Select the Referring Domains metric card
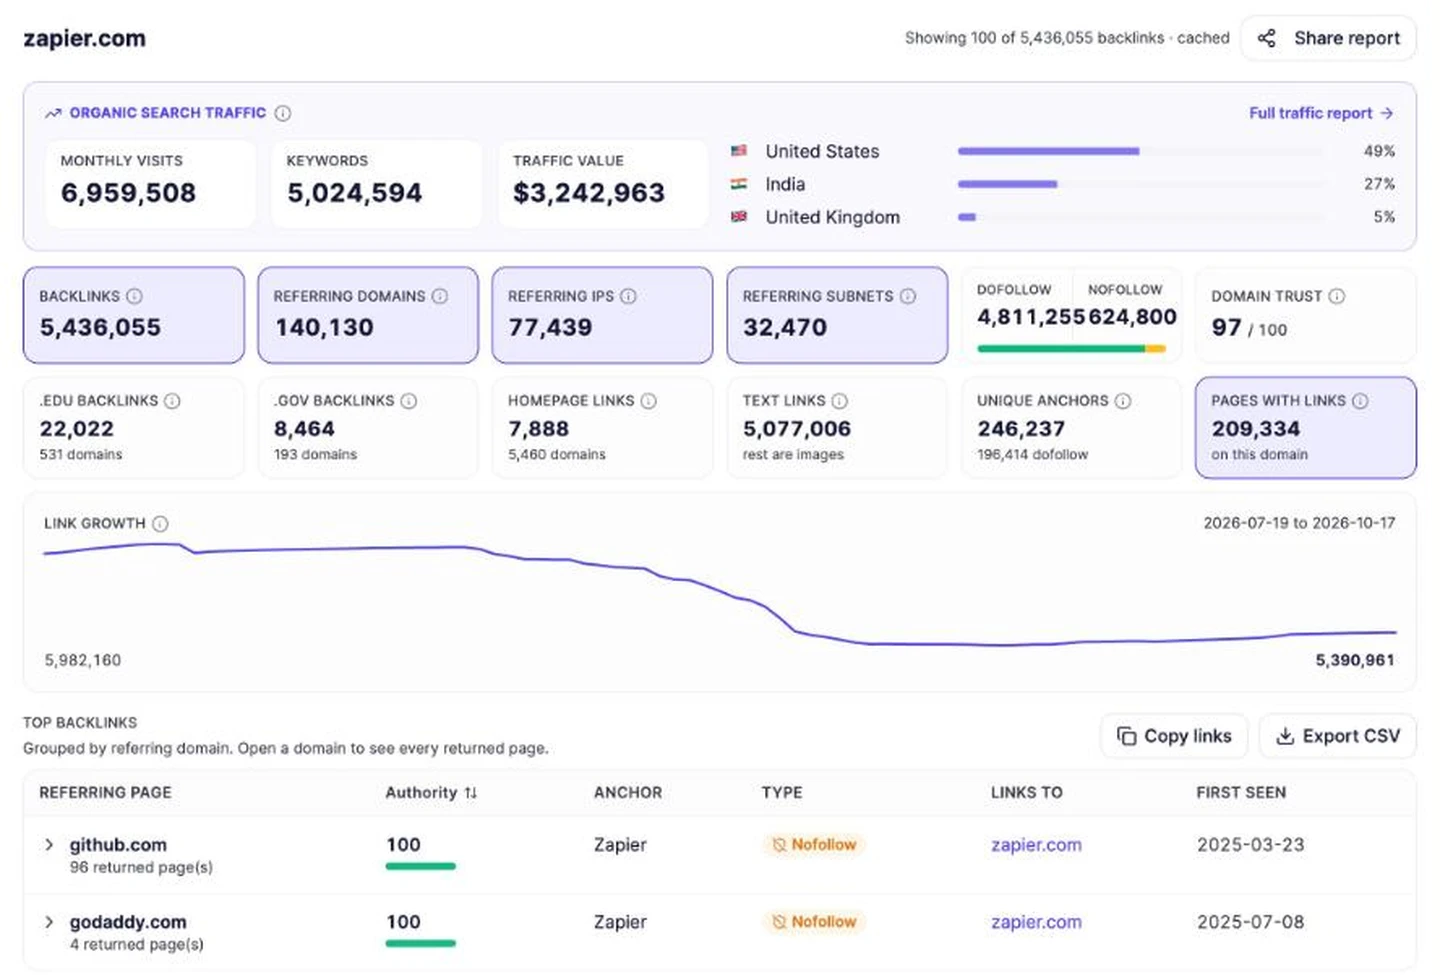 pyautogui.click(x=368, y=315)
